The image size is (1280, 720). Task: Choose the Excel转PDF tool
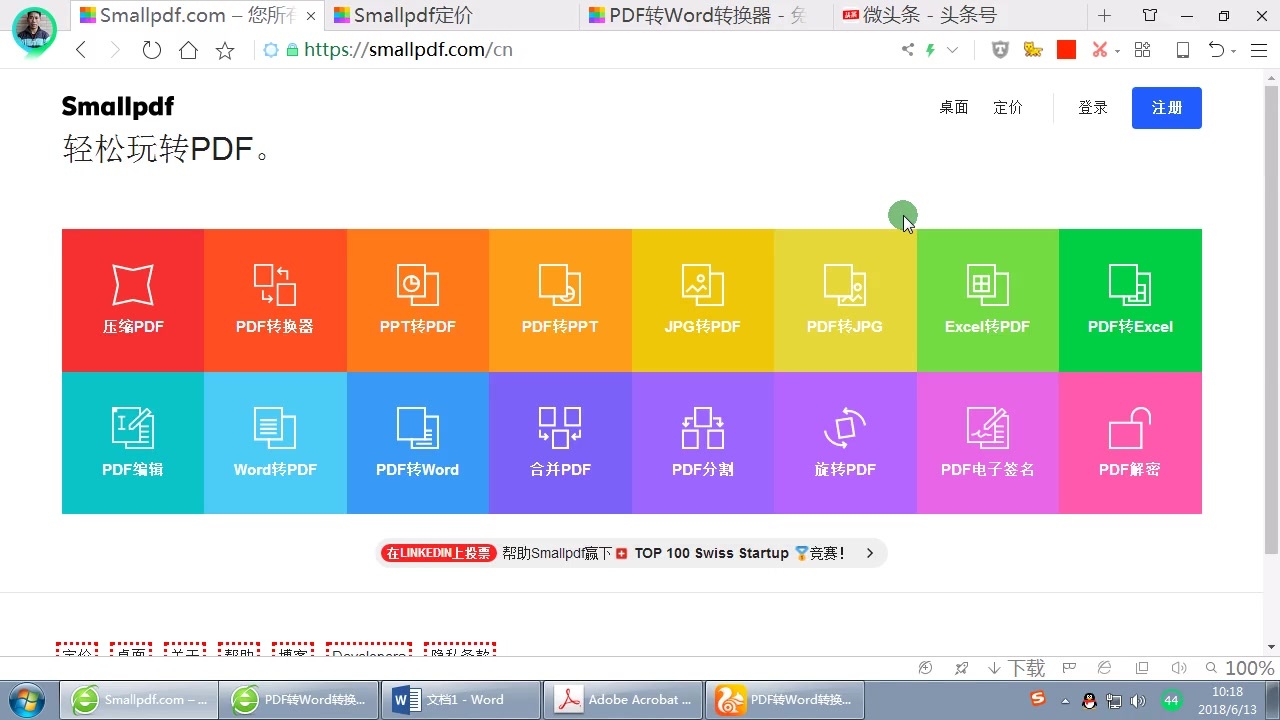pyautogui.click(x=988, y=300)
